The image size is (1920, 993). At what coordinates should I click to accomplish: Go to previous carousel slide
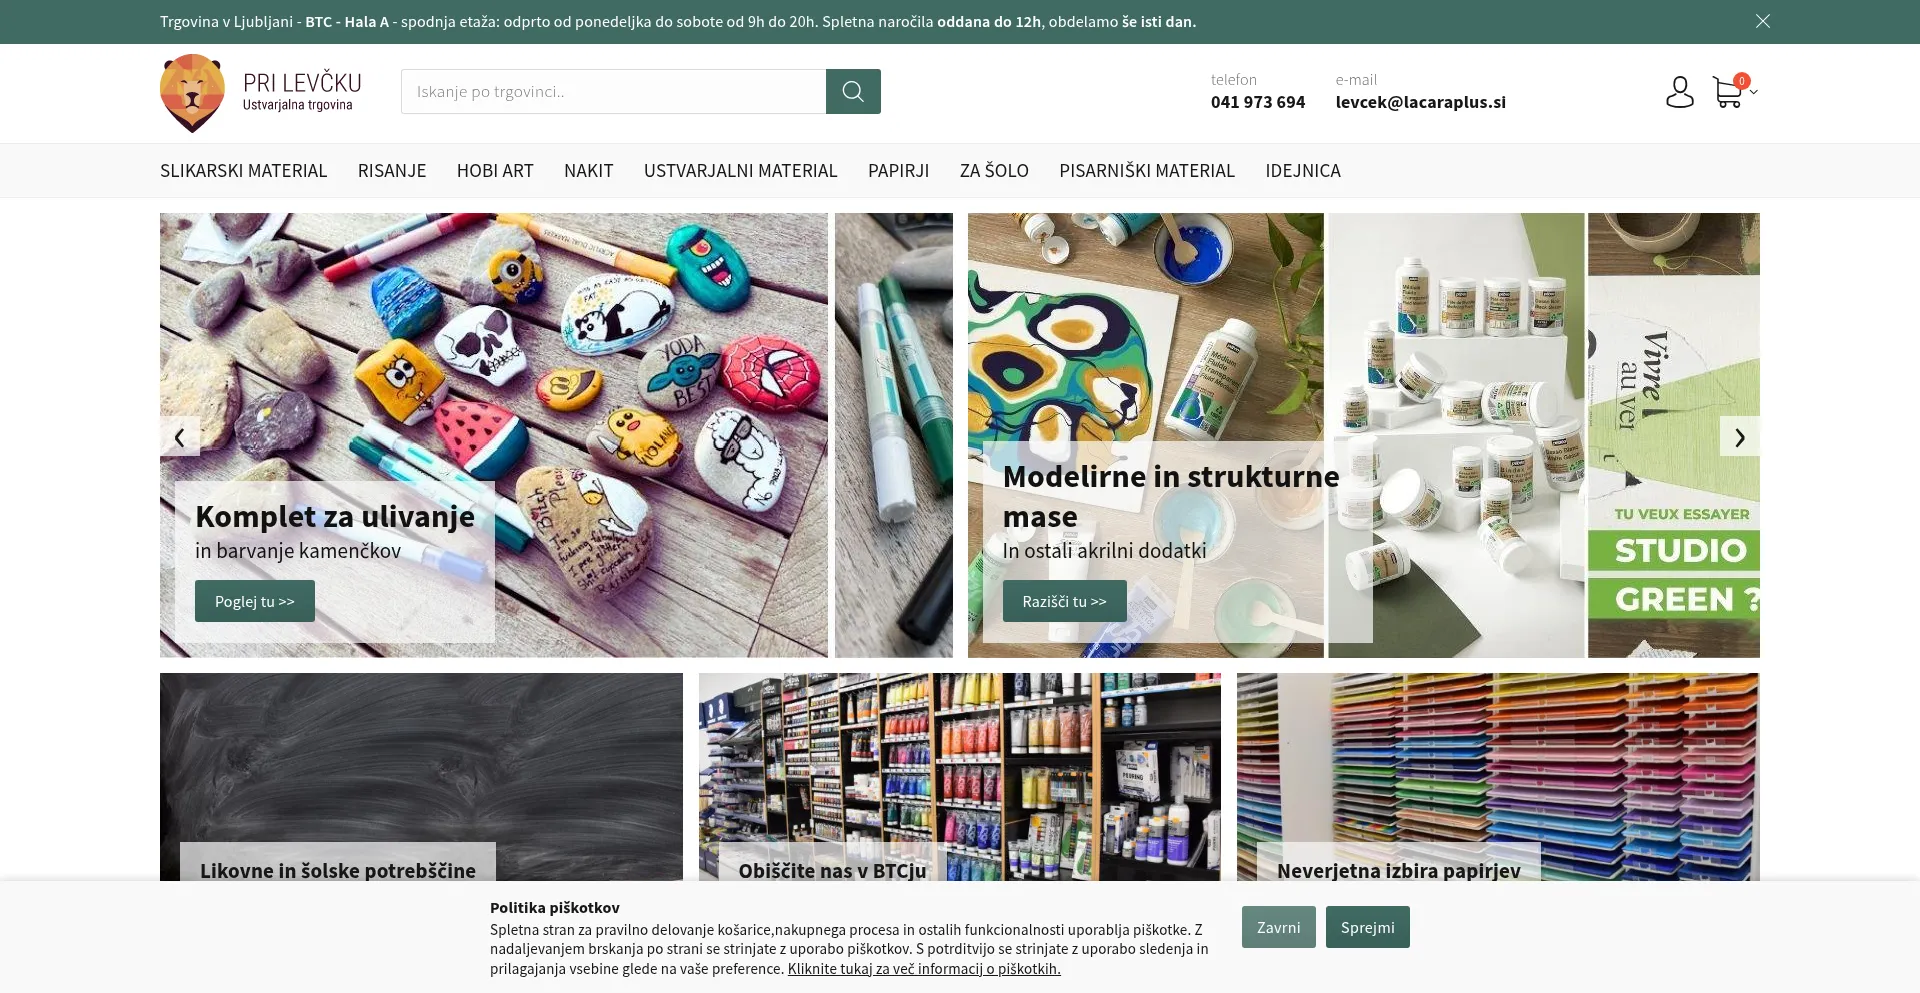point(180,436)
